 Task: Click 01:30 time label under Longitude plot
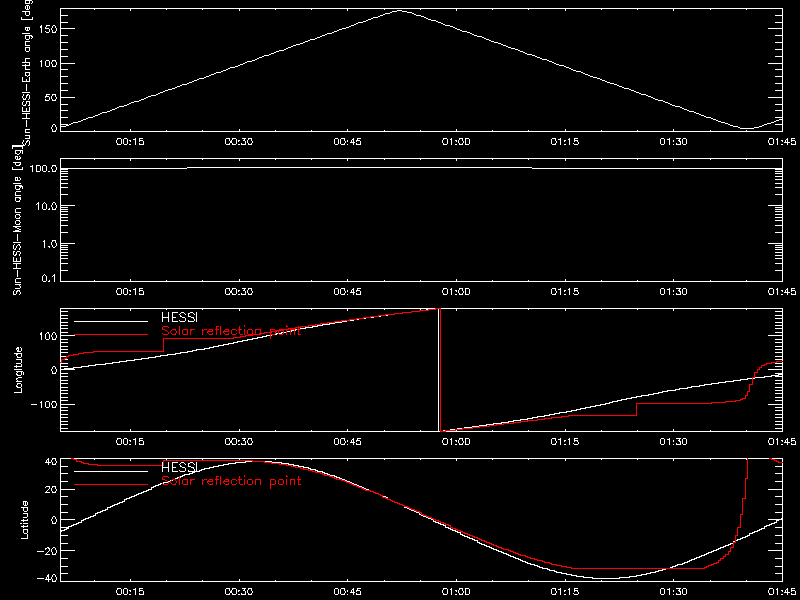pyautogui.click(x=673, y=442)
